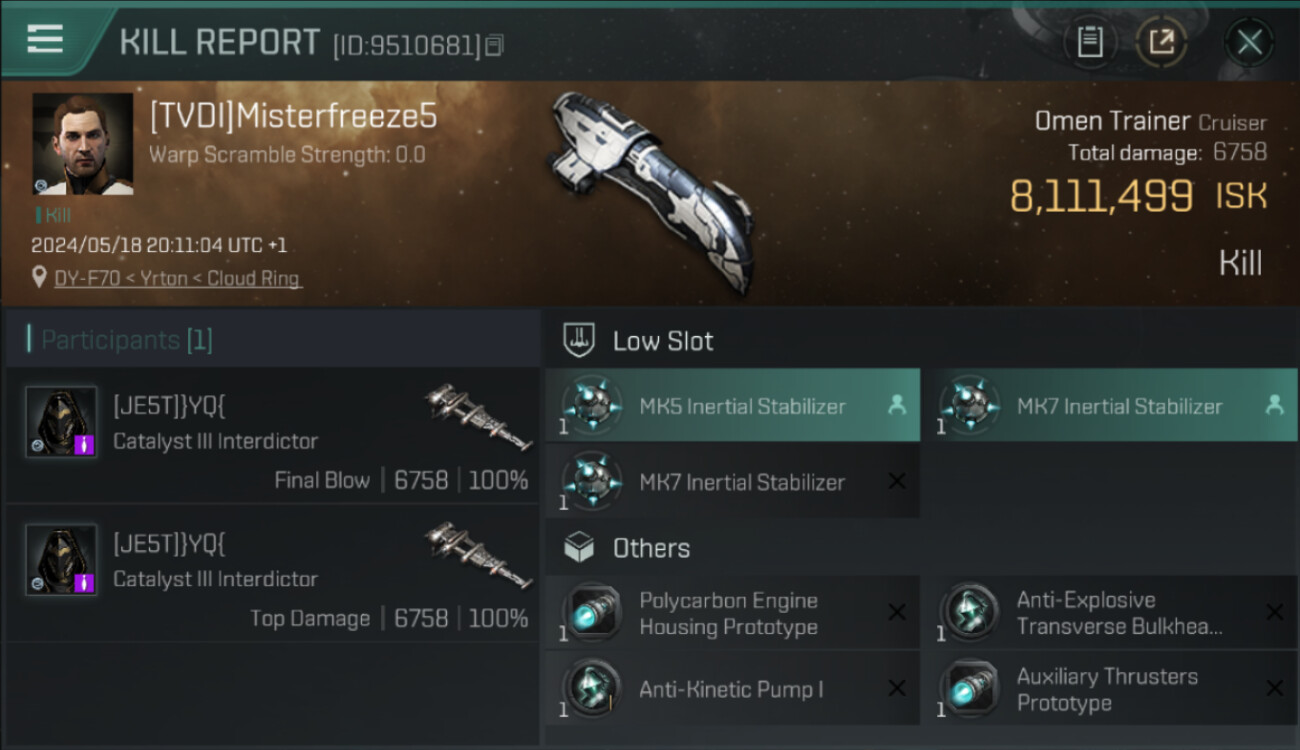This screenshot has width=1300, height=750.
Task: Close the kill report window
Action: 1249,42
